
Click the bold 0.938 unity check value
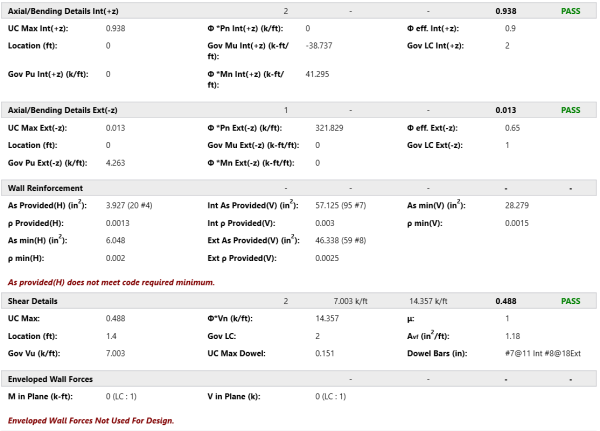[x=505, y=11]
